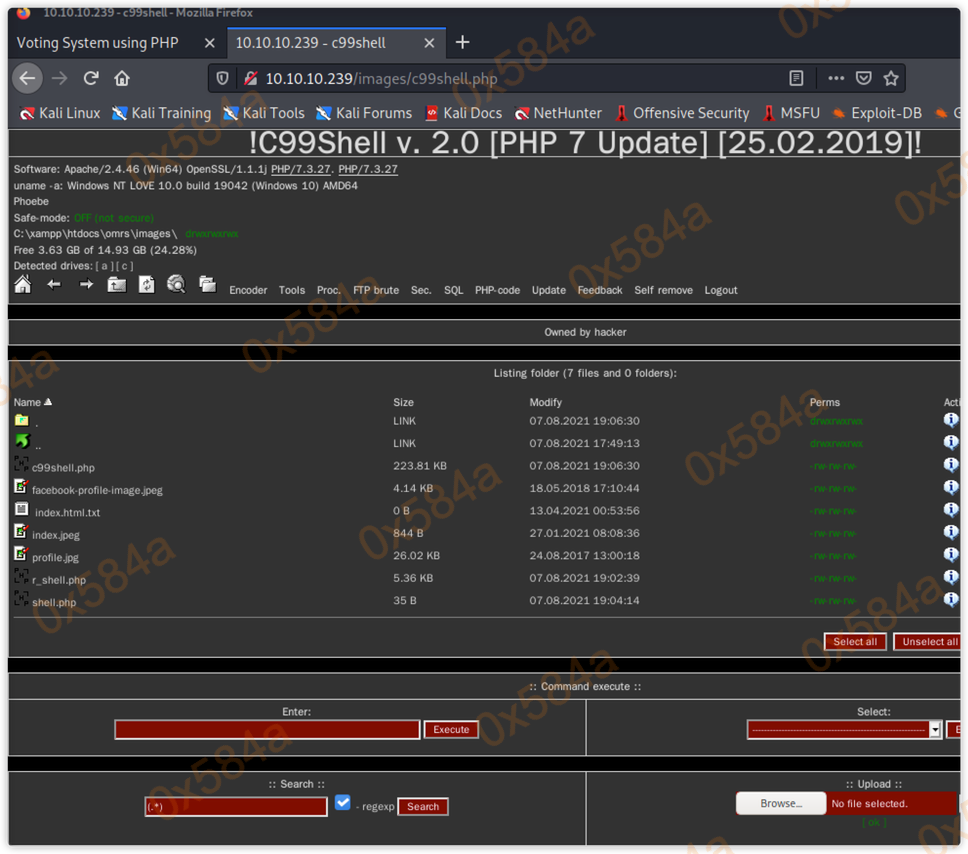Click the shell's right arrow Forward icon
Viewport: 968px width, 854px height.
pos(86,285)
